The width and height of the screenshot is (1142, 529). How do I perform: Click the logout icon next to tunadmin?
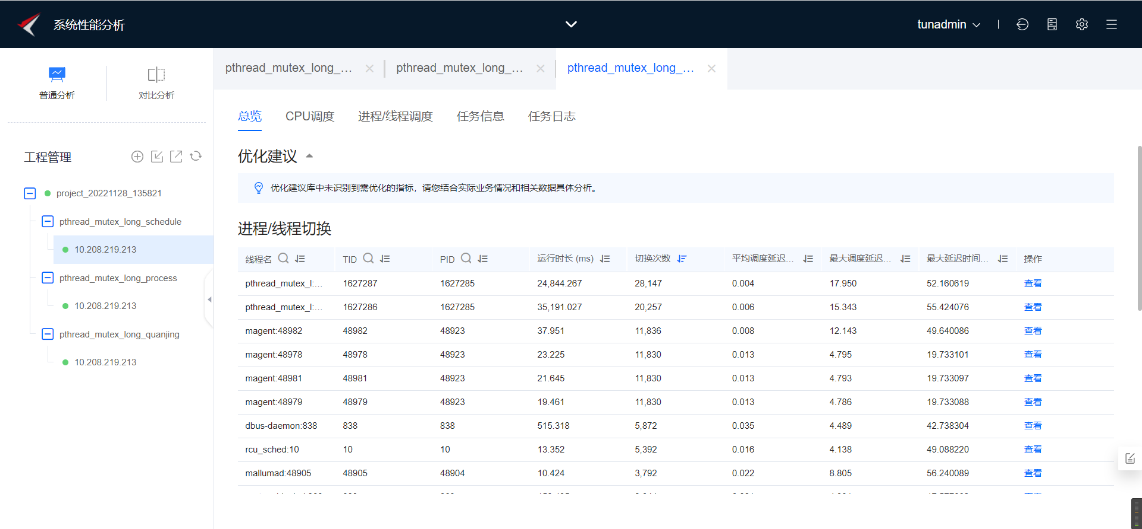click(x=1023, y=24)
